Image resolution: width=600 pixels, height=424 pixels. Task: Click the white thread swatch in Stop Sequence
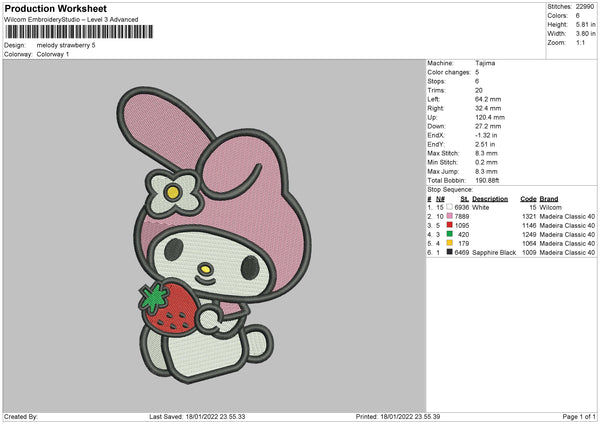[449, 207]
